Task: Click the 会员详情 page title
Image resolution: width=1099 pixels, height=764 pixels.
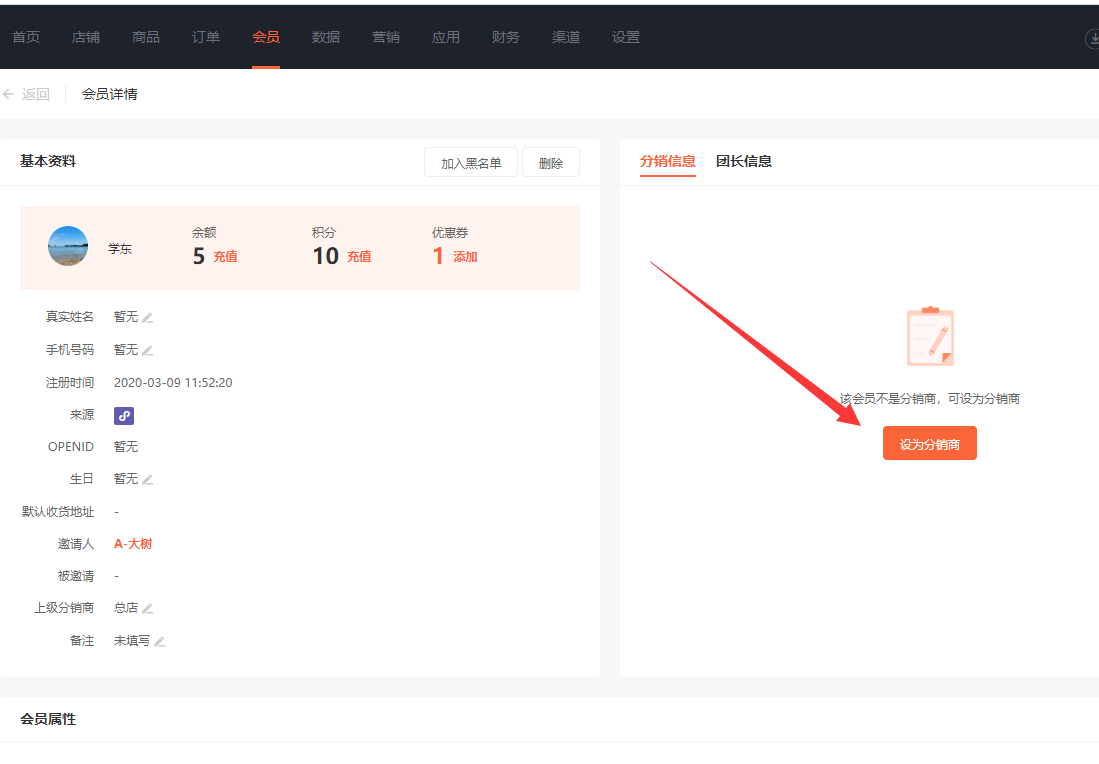Action: tap(109, 94)
